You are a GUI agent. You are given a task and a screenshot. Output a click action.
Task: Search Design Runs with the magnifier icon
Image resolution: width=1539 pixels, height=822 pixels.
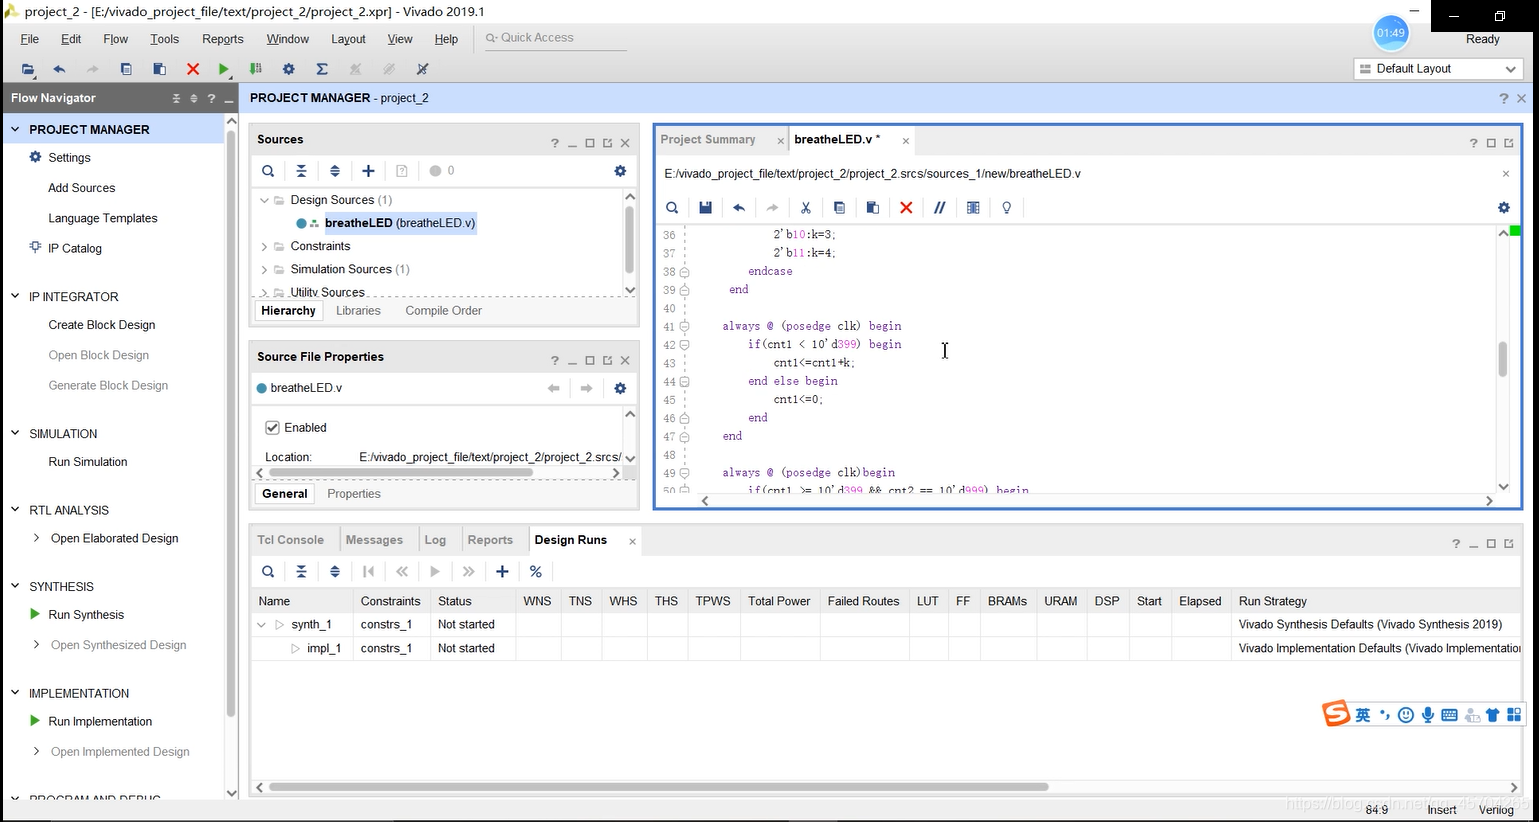point(268,572)
